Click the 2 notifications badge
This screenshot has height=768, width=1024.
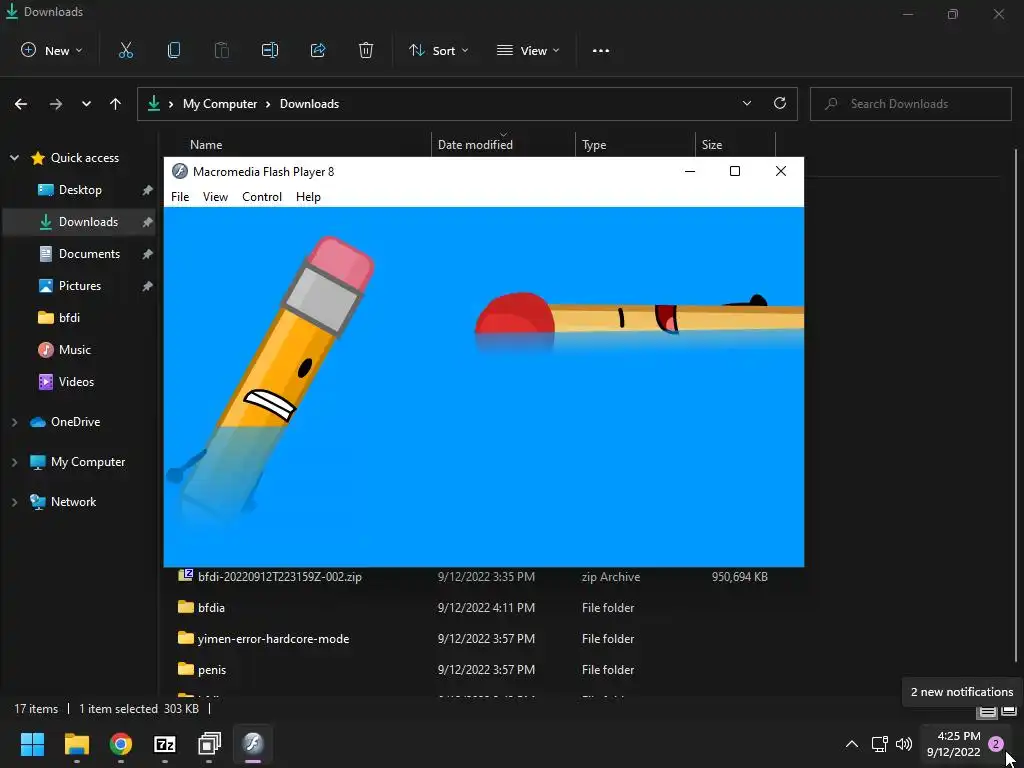pos(996,744)
